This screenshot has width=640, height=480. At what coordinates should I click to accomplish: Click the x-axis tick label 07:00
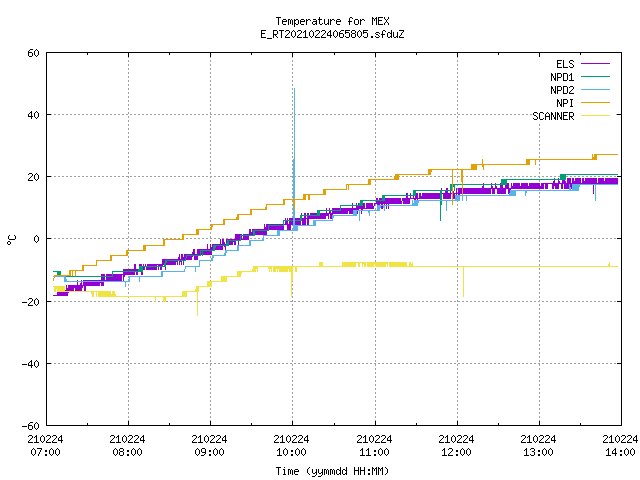pyautogui.click(x=45, y=452)
